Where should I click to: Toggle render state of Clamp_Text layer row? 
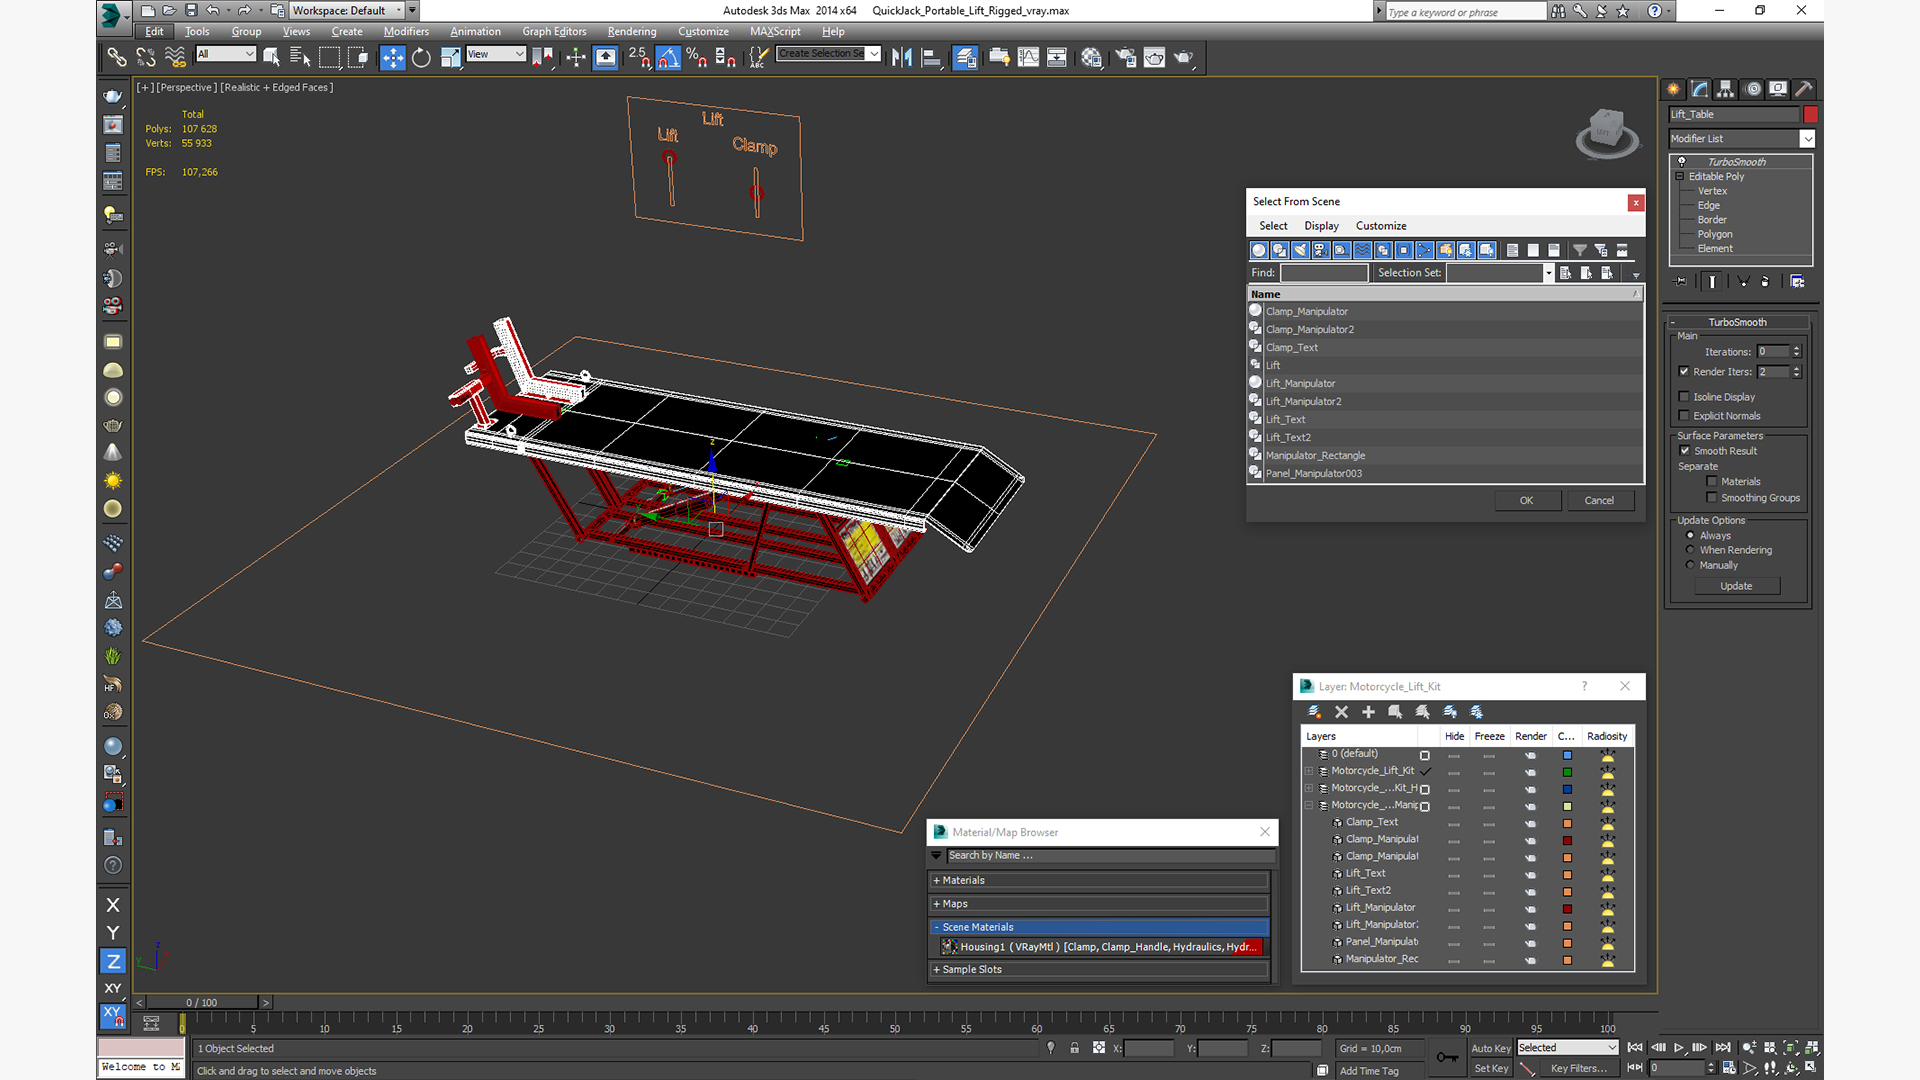point(1530,823)
